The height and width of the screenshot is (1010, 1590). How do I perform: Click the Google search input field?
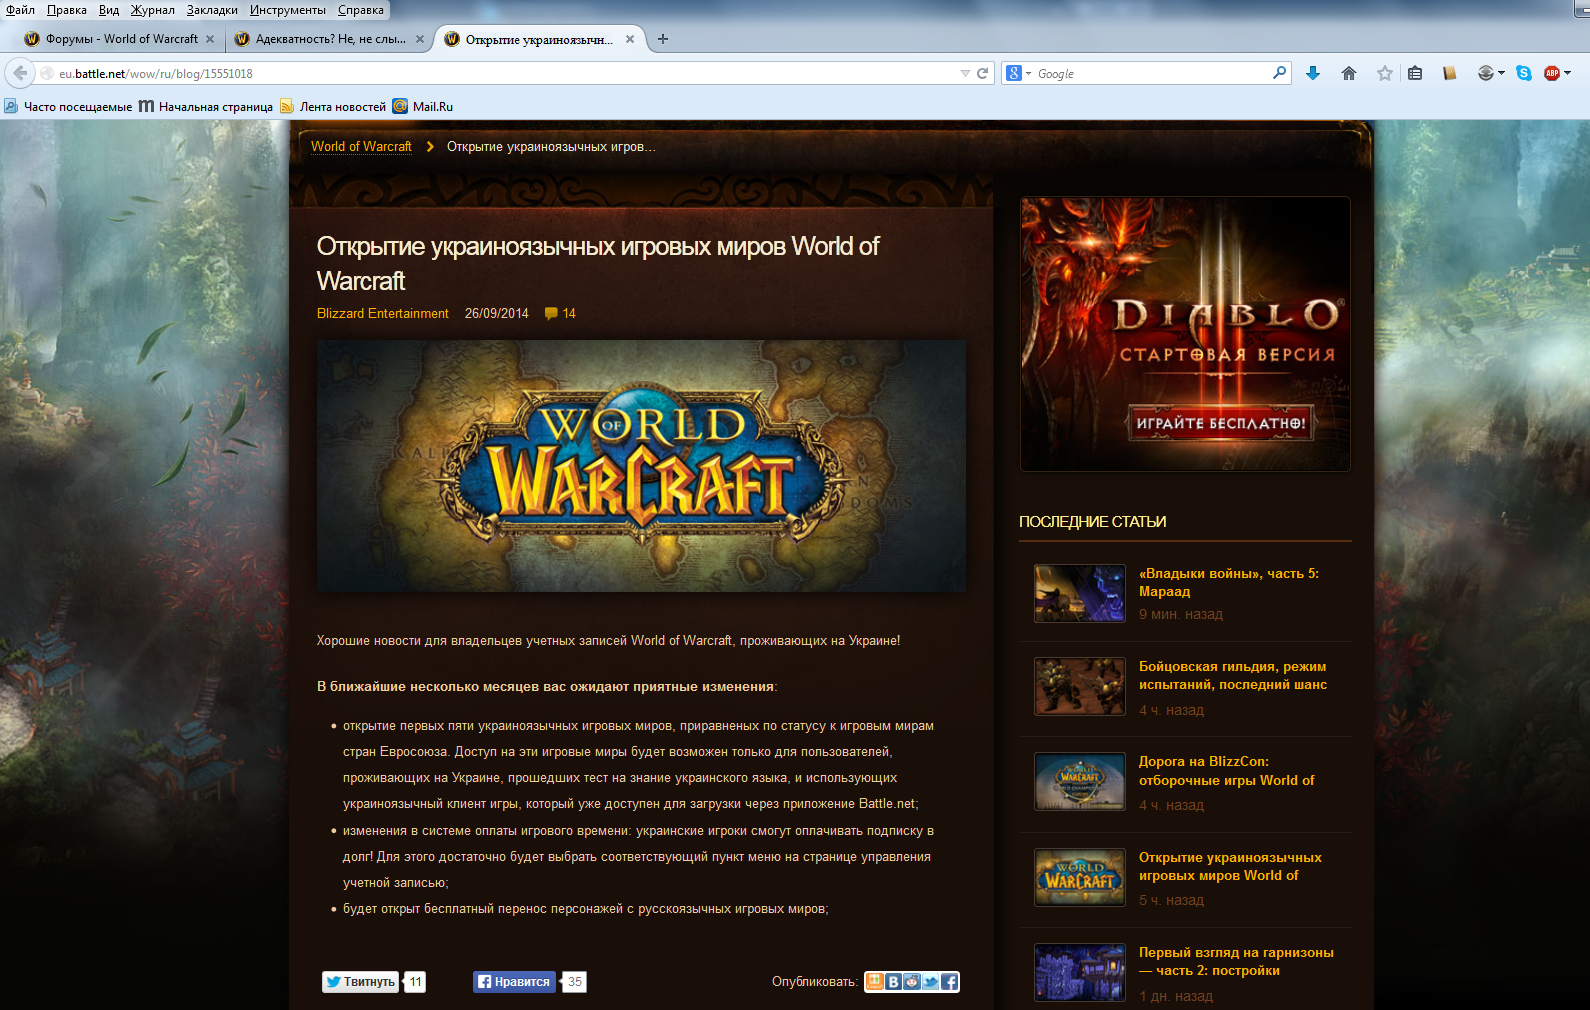pos(1152,73)
